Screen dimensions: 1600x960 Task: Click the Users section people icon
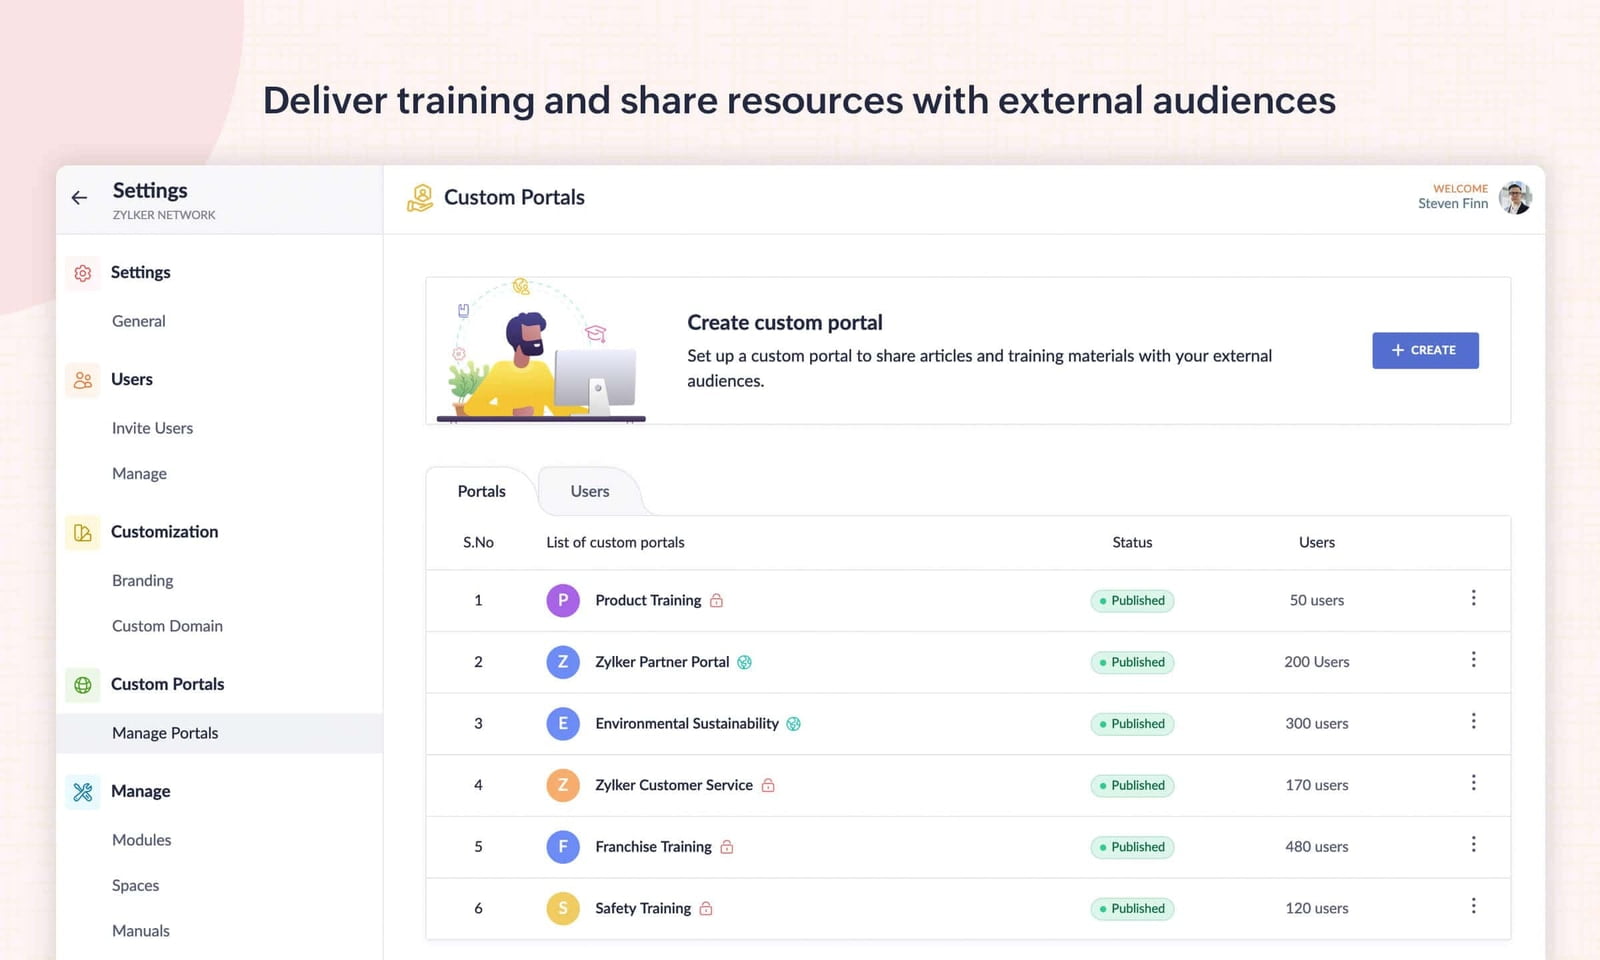pos(83,380)
